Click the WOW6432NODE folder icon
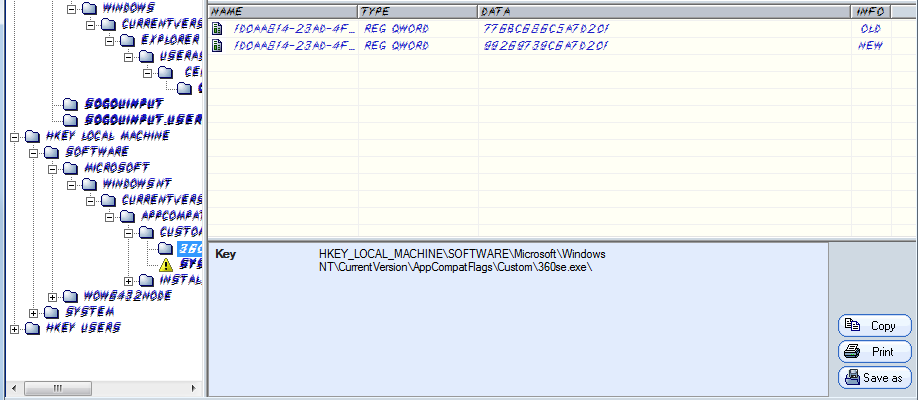Viewport: 918px width, 400px height. click(x=70, y=296)
